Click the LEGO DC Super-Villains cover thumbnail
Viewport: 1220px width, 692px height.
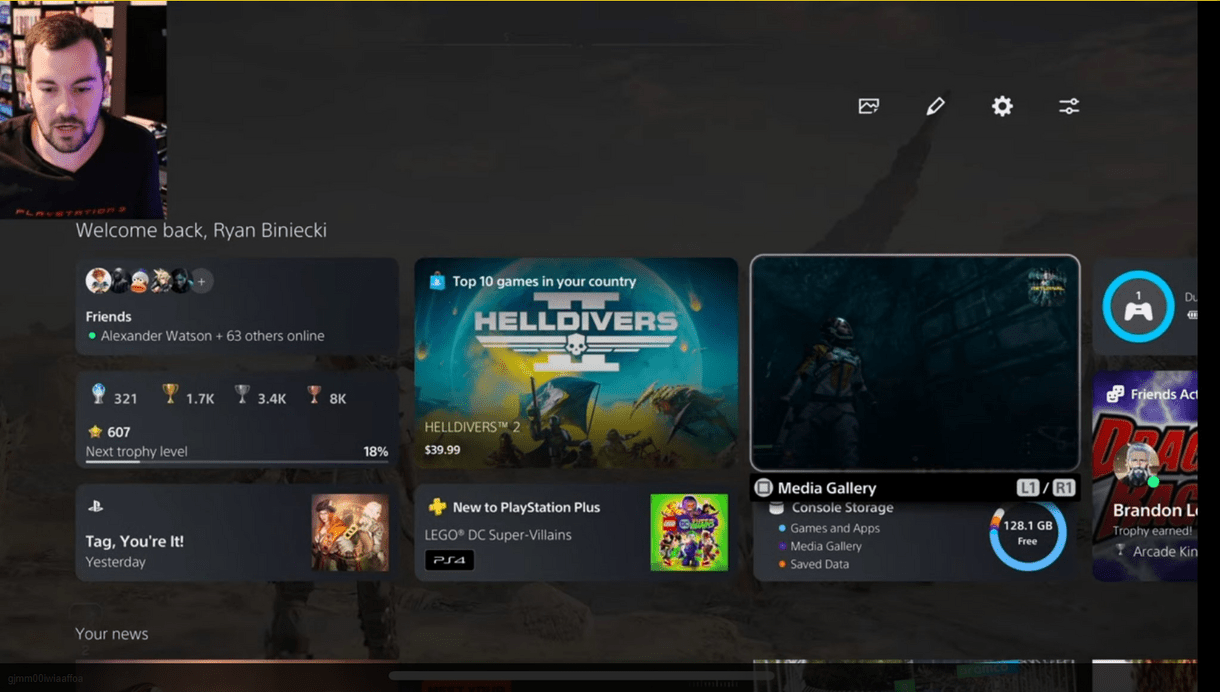tap(689, 533)
